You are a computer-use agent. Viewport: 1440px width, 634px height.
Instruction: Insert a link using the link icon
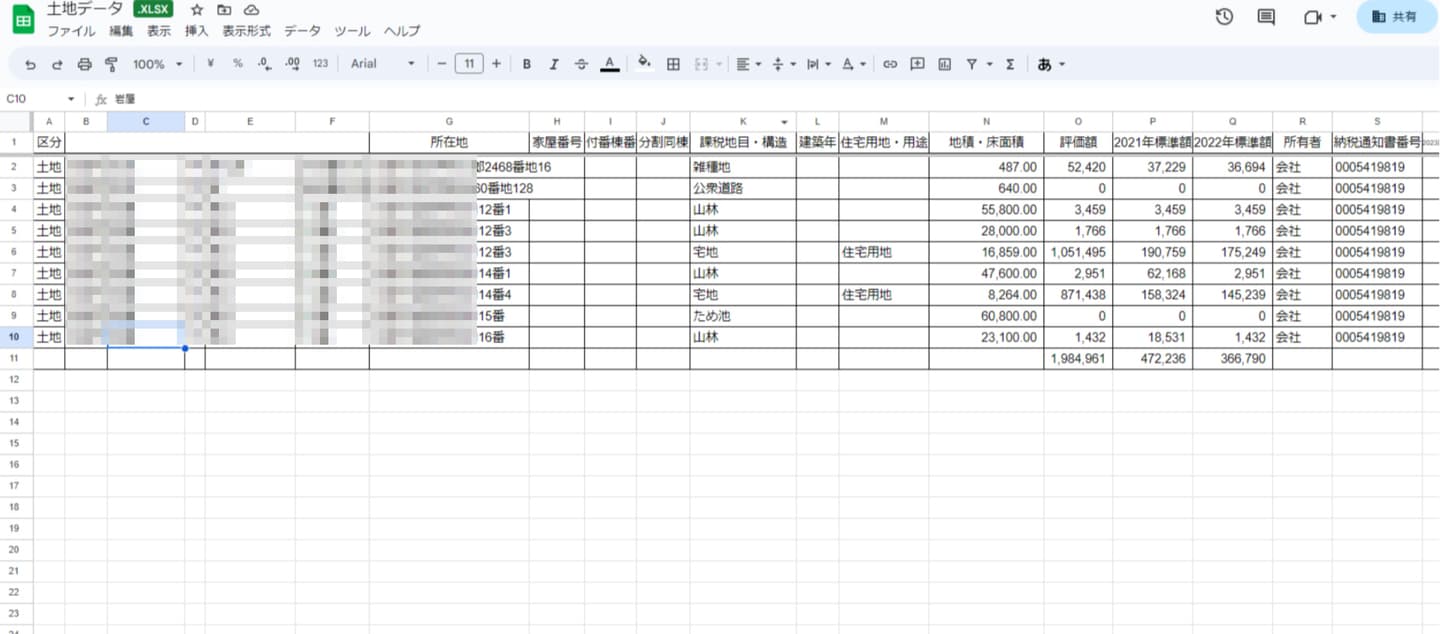(x=889, y=64)
